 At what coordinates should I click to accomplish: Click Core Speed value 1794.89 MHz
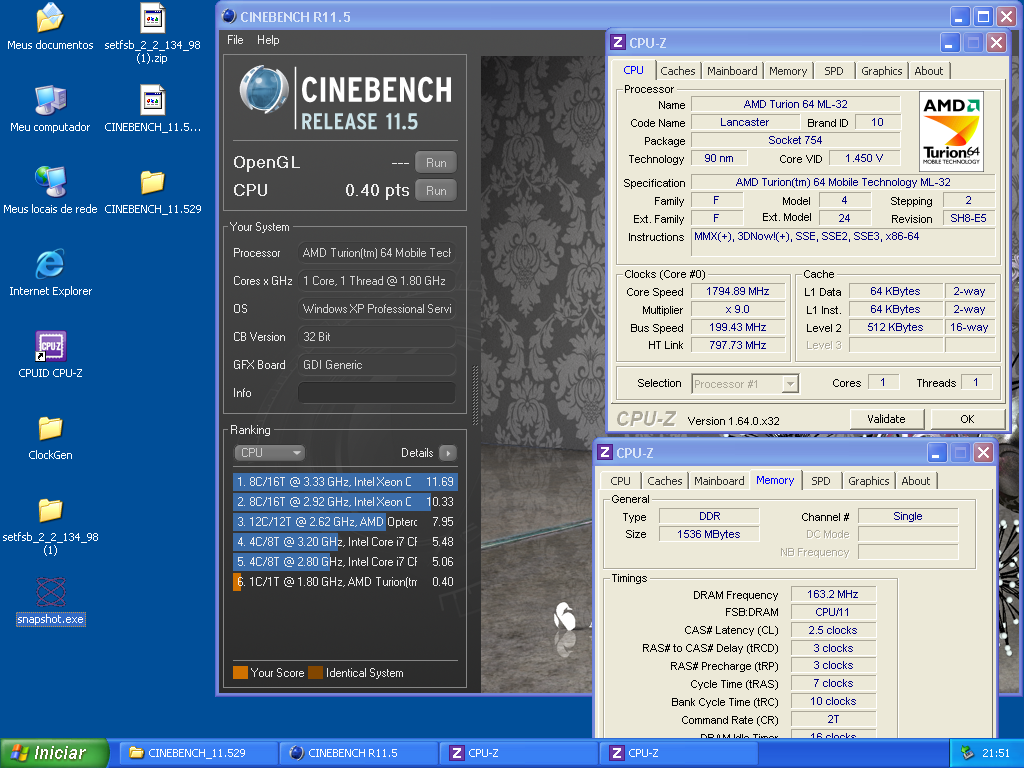pos(738,291)
